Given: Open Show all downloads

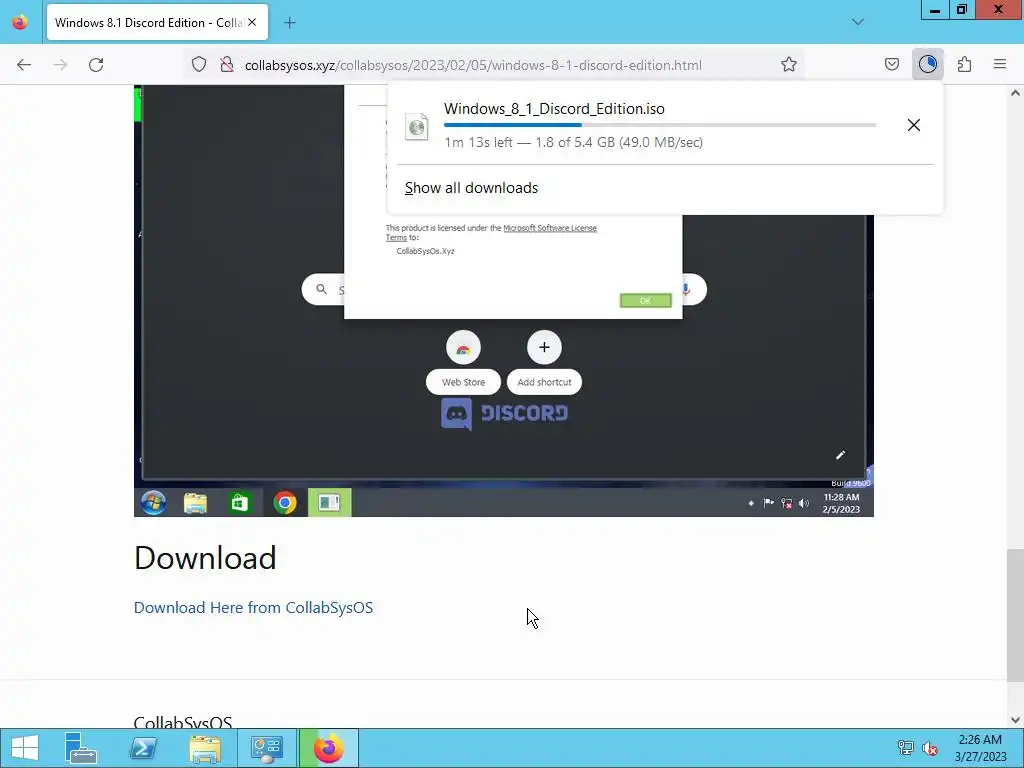Looking at the screenshot, I should click(472, 188).
